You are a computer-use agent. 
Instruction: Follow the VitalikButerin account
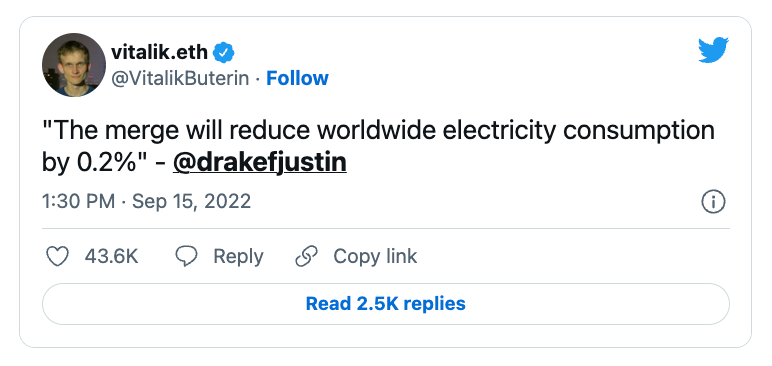tap(297, 78)
